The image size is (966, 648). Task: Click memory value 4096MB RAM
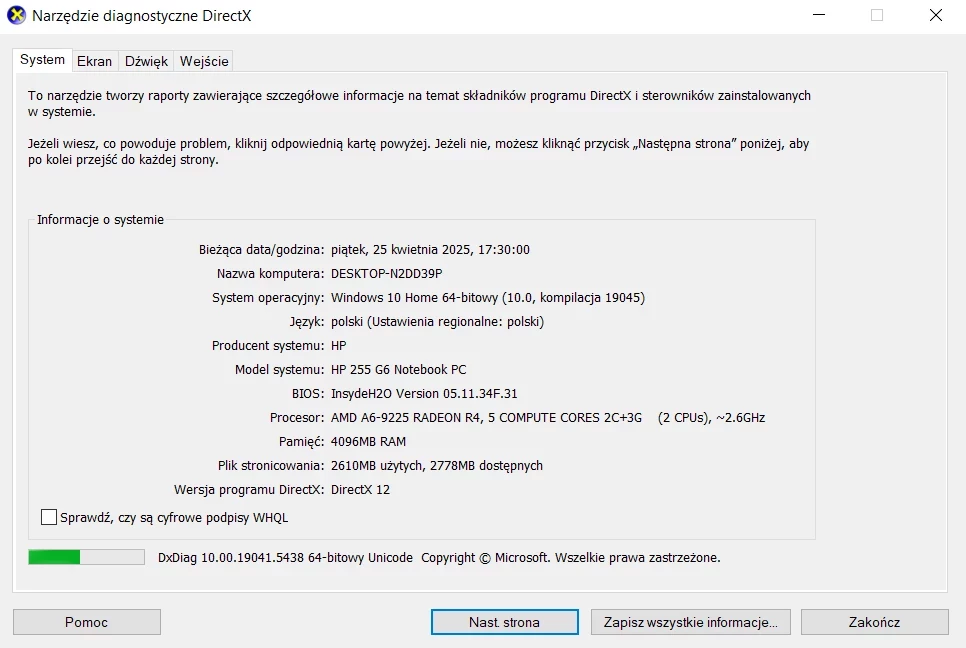tap(368, 442)
